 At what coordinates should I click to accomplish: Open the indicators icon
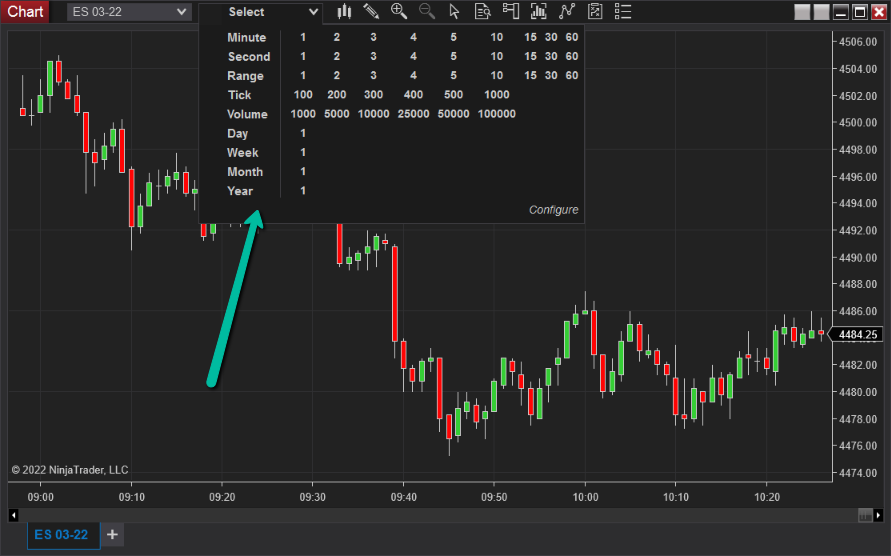point(538,11)
